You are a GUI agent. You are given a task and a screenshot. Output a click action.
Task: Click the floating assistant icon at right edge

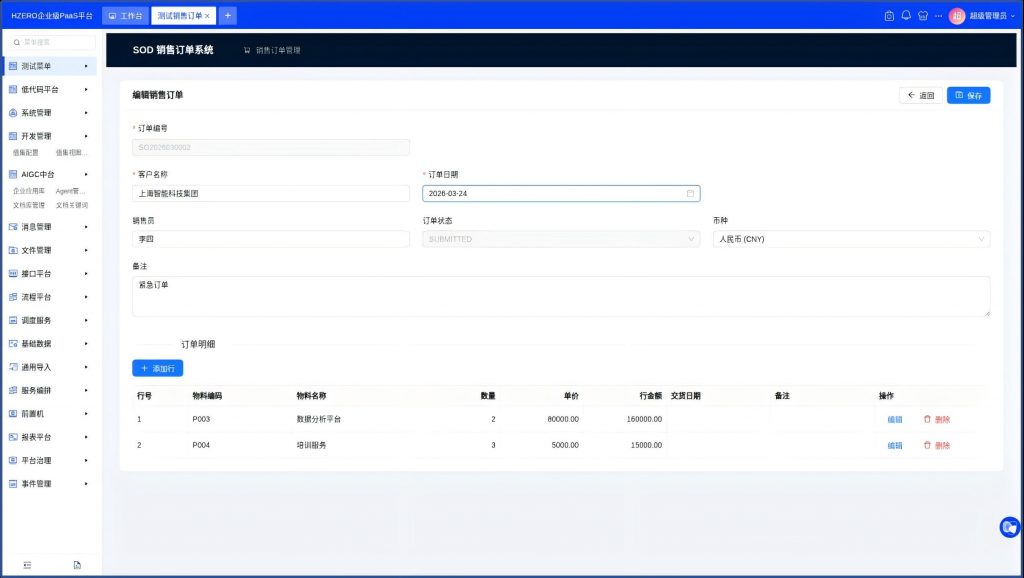click(1010, 527)
